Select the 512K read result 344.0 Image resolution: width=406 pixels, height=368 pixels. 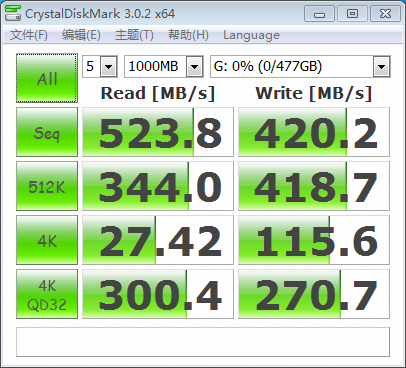click(158, 186)
